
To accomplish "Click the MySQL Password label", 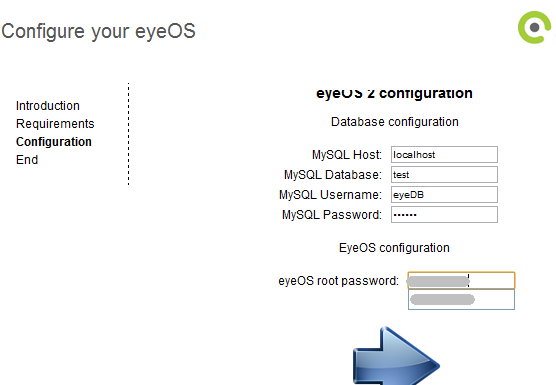I will pyautogui.click(x=332, y=215).
